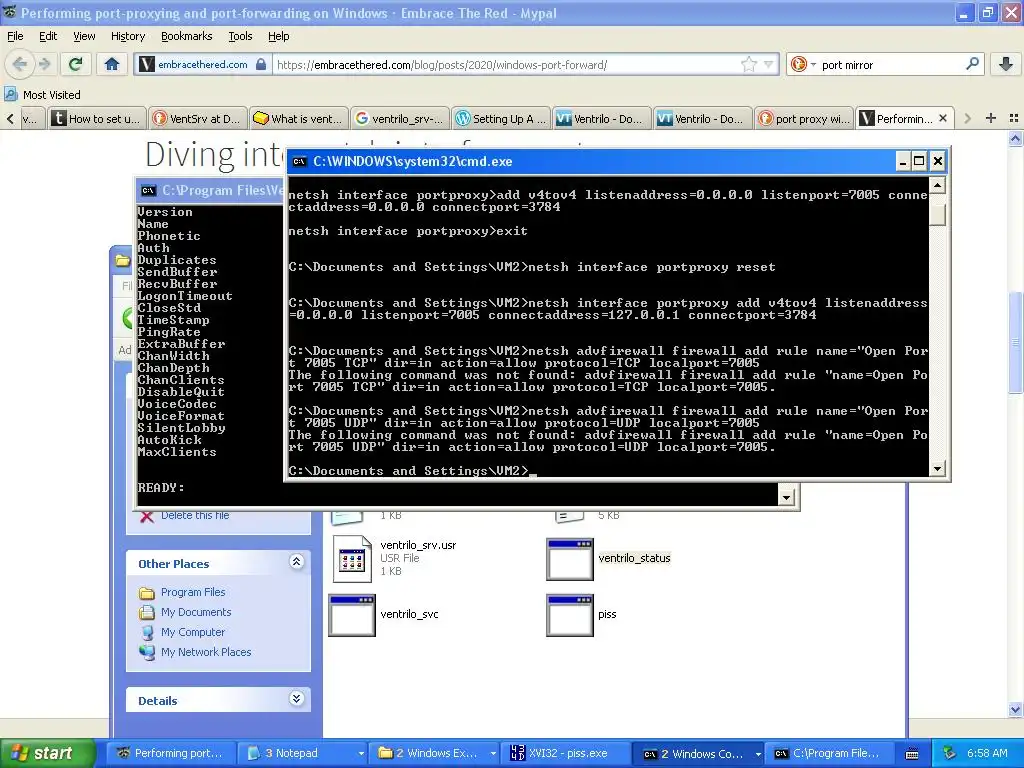Screen dimensions: 1024x768
Task: Click the embracethered.com site identity label
Action: pyautogui.click(x=202, y=64)
